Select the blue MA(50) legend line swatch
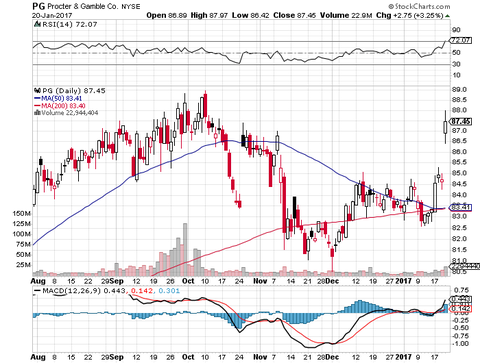The width and height of the screenshot is (480, 363). tap(37, 99)
